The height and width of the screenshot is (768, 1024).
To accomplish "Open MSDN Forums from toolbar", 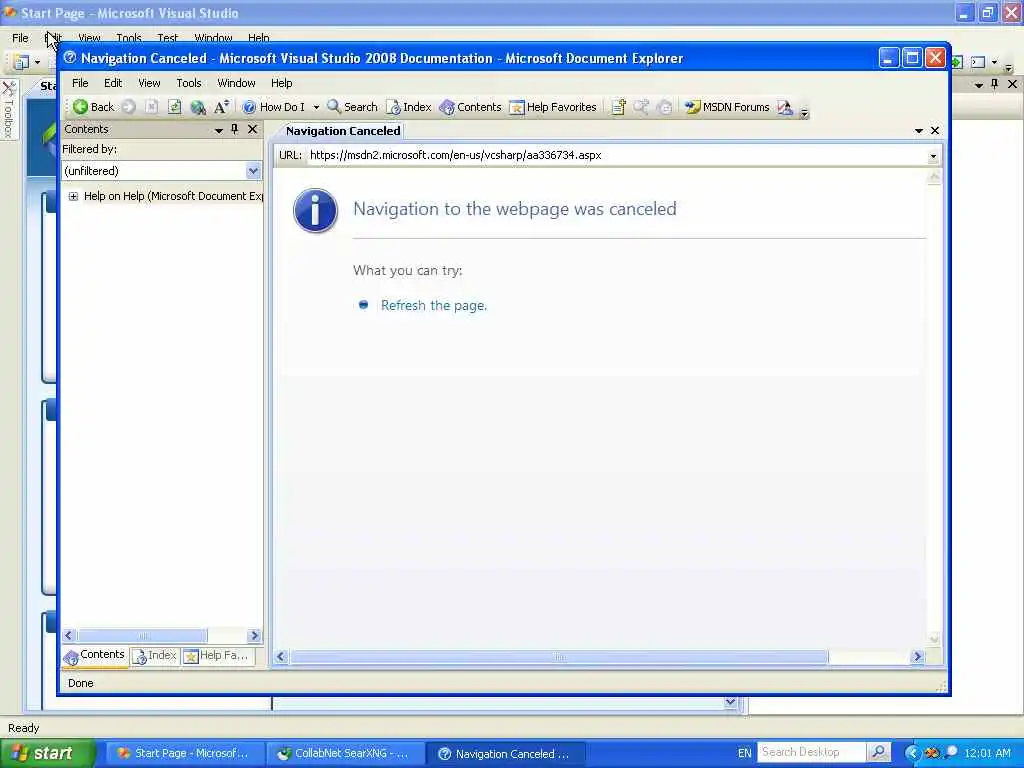I will [727, 107].
